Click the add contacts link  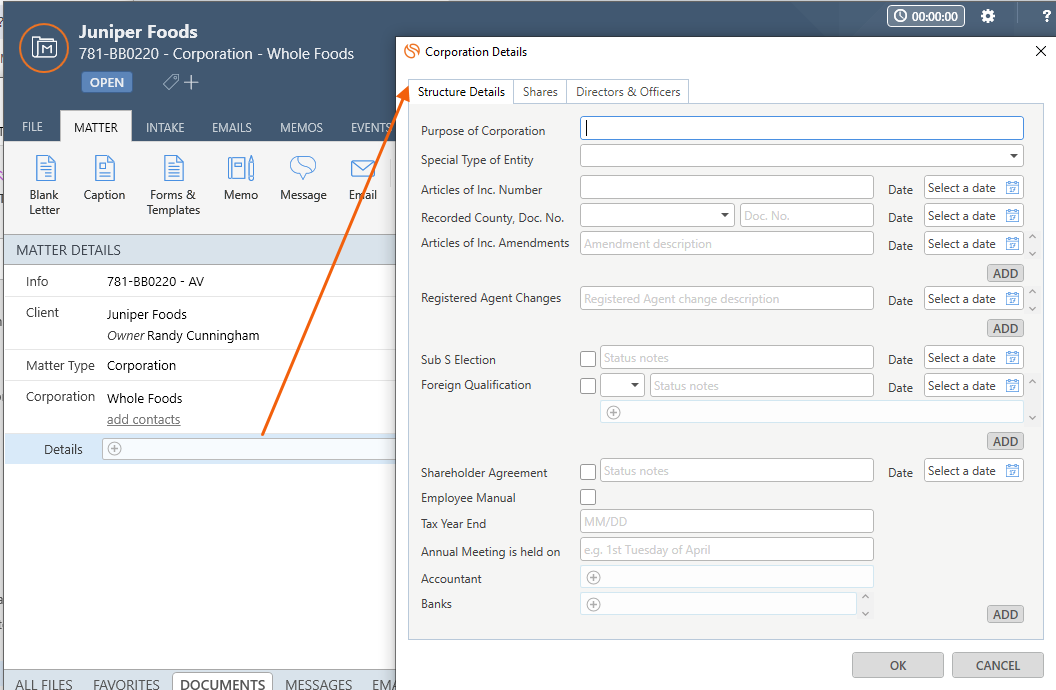pos(143,419)
